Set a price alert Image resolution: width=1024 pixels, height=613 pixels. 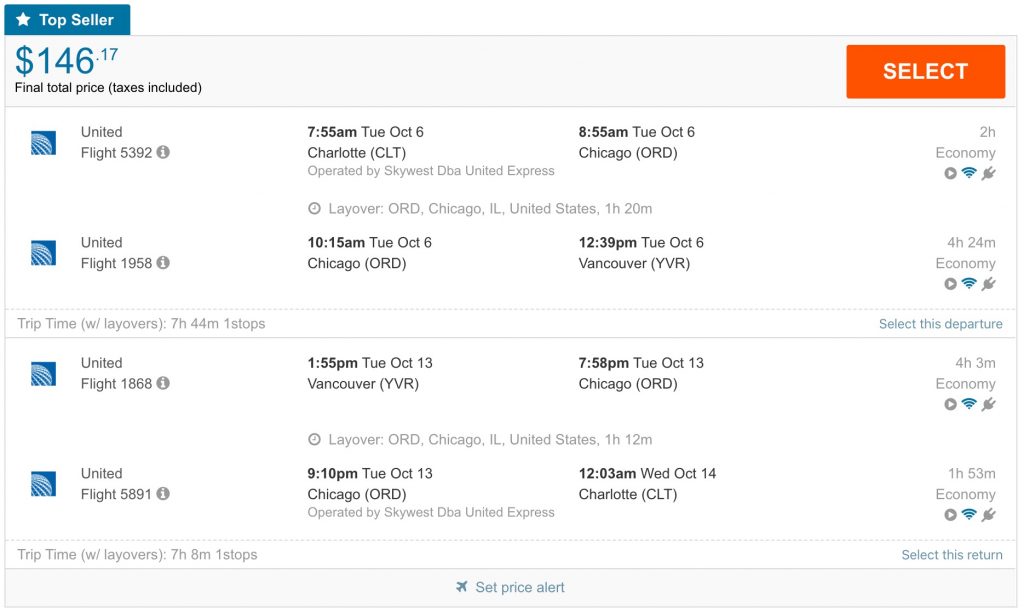point(519,587)
